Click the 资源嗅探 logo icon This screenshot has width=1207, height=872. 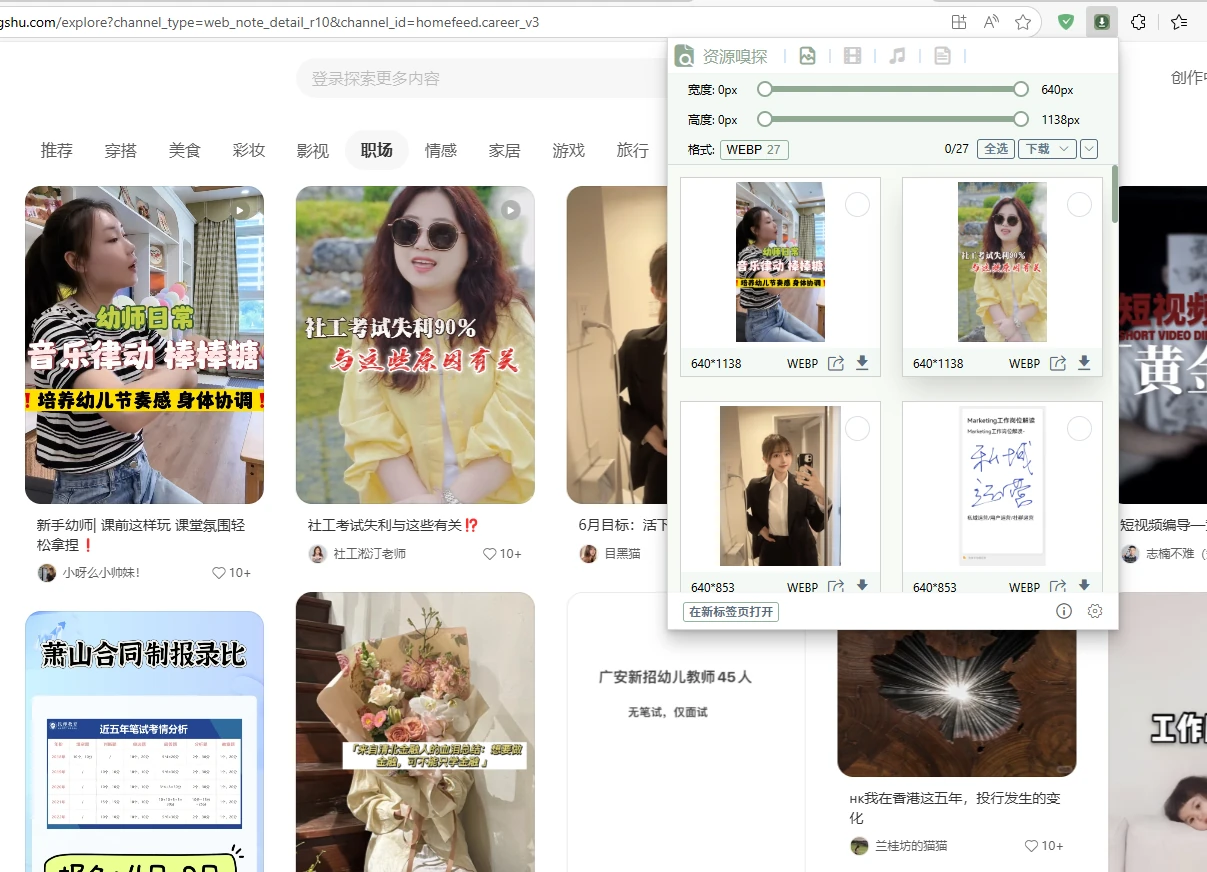(x=685, y=56)
